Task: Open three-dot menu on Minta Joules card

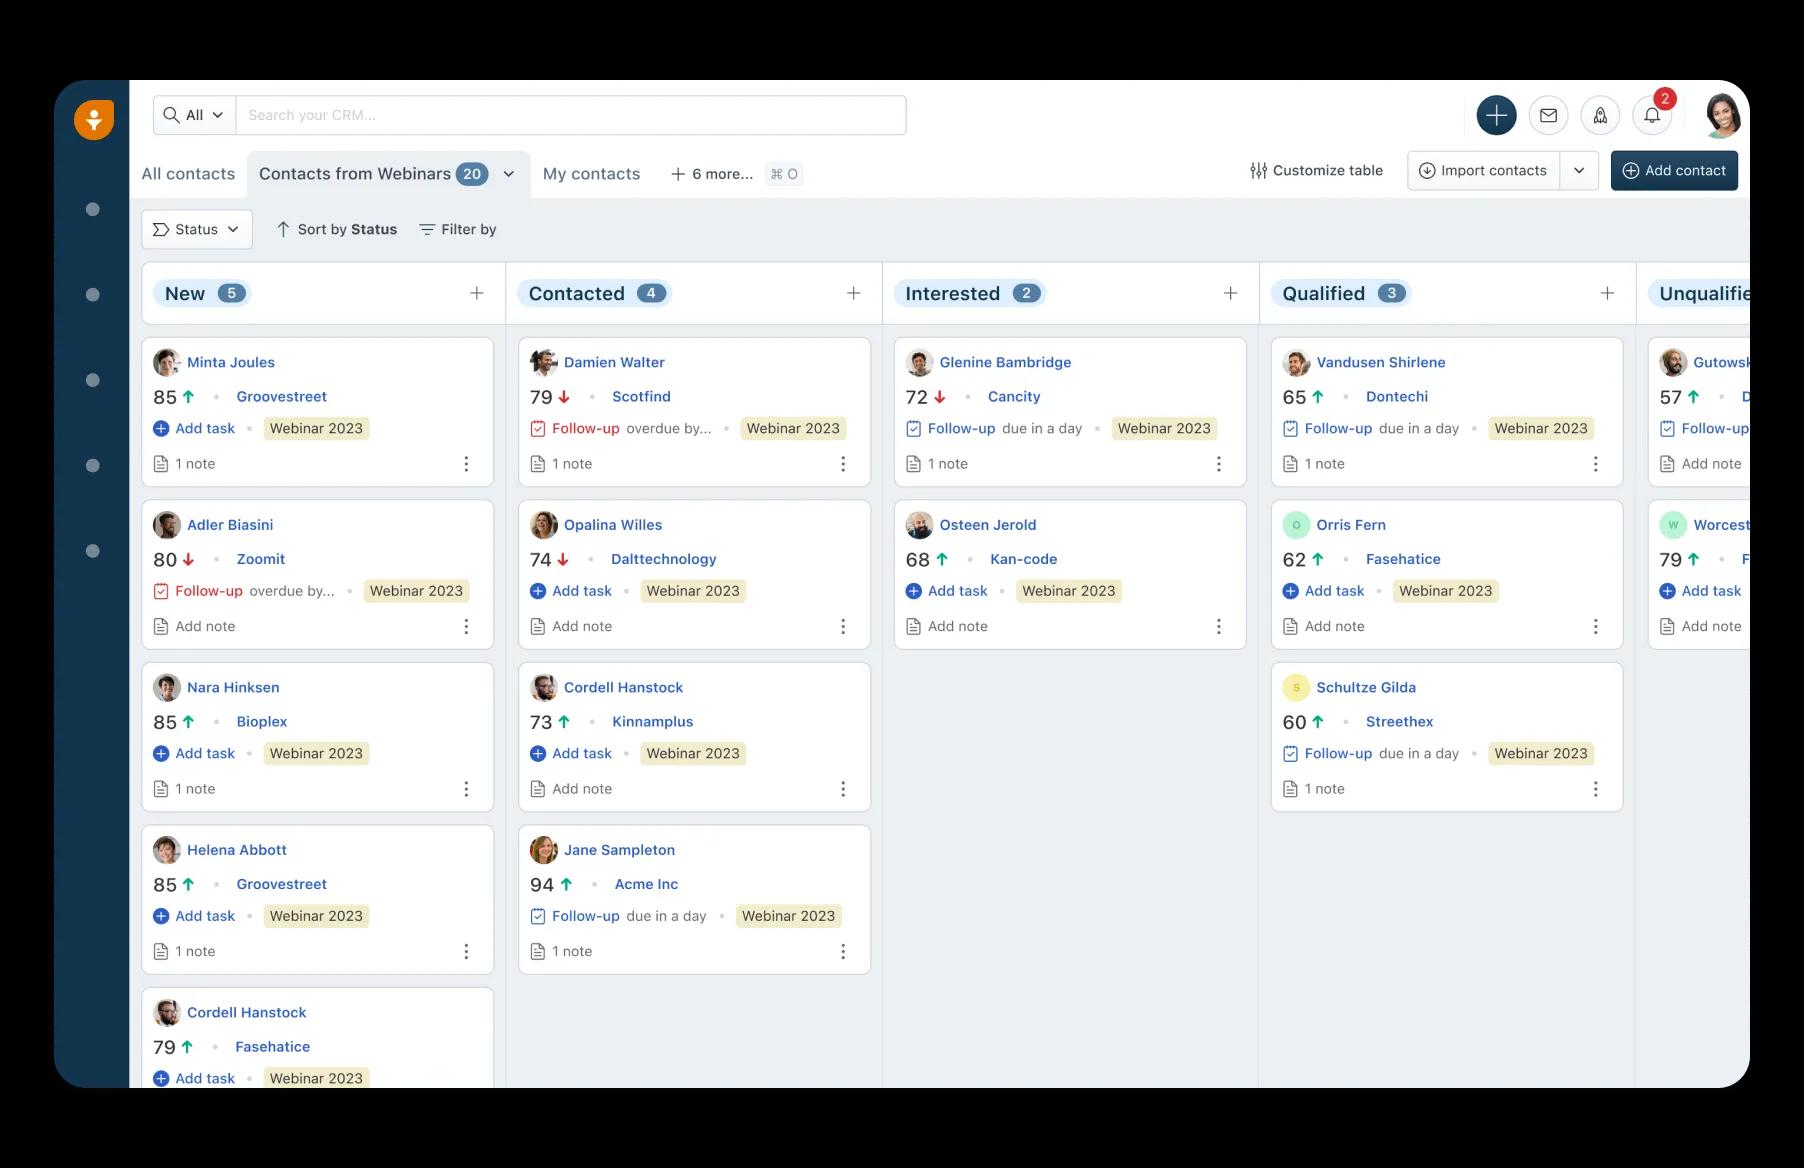Action: click(x=466, y=464)
